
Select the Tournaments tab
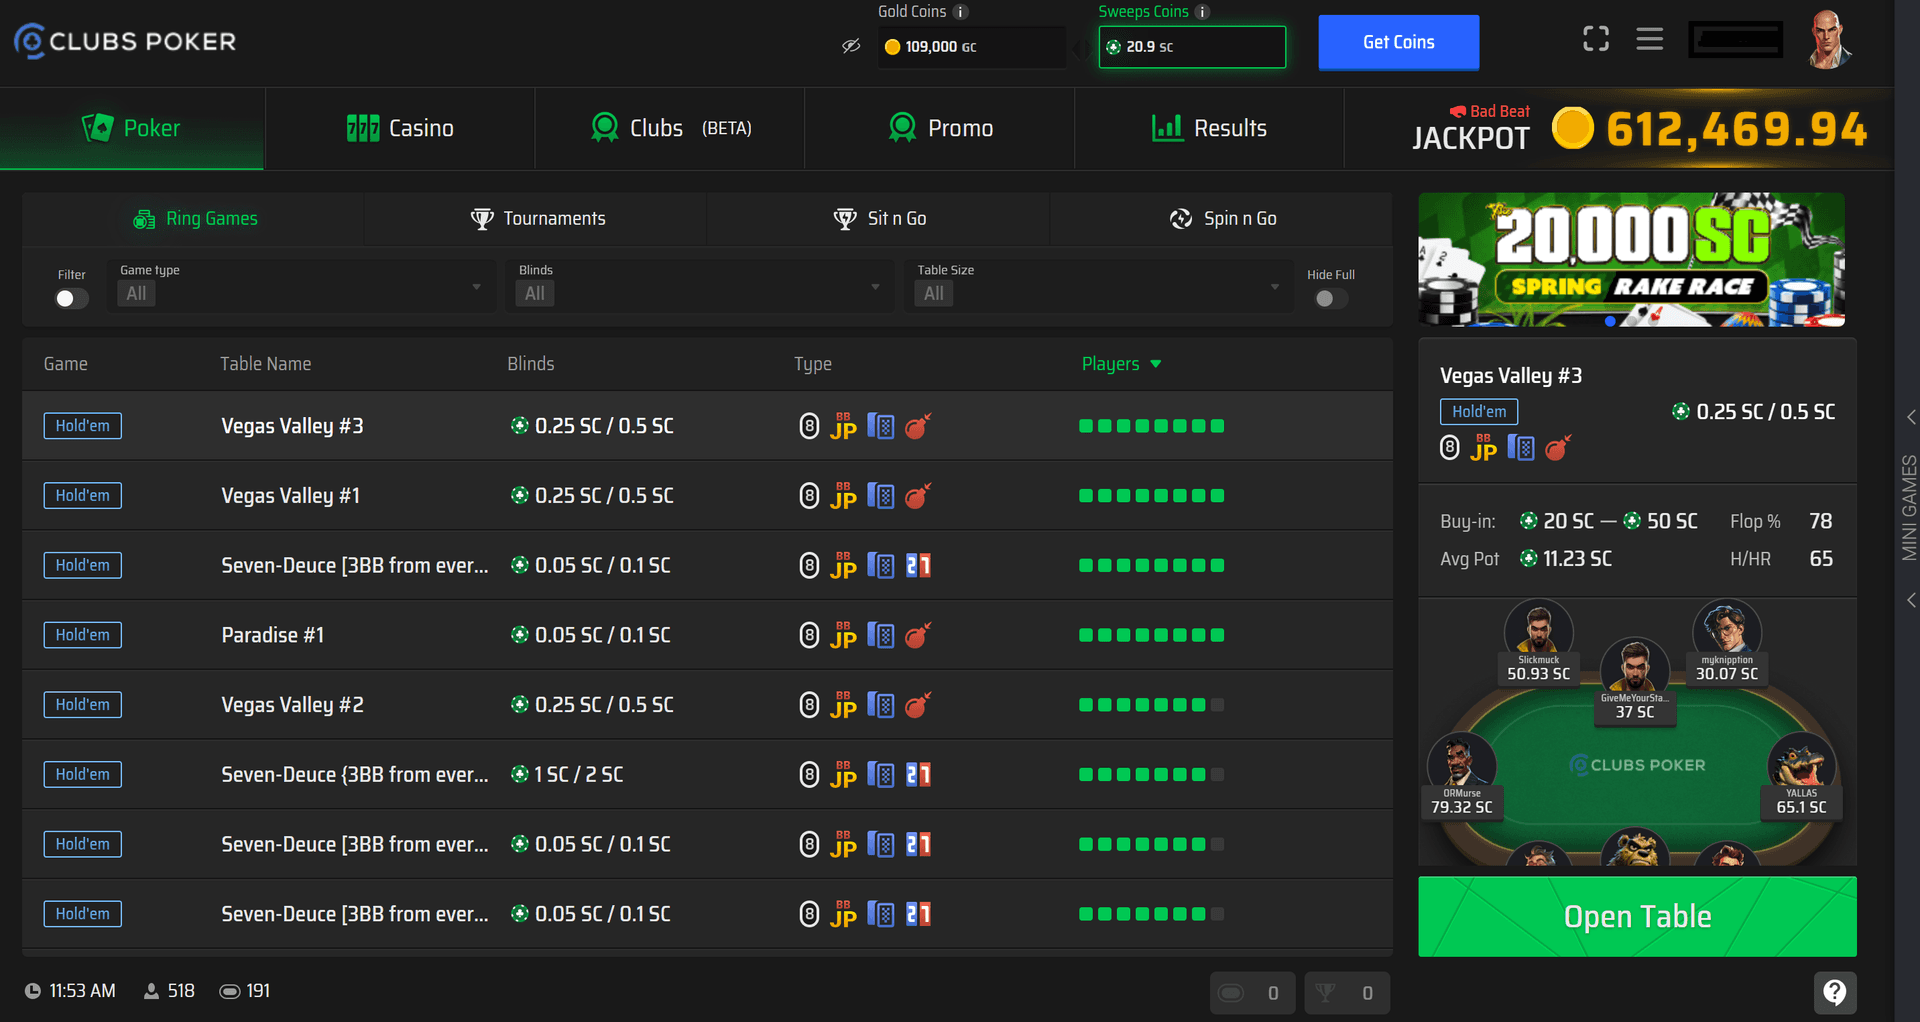pos(537,219)
